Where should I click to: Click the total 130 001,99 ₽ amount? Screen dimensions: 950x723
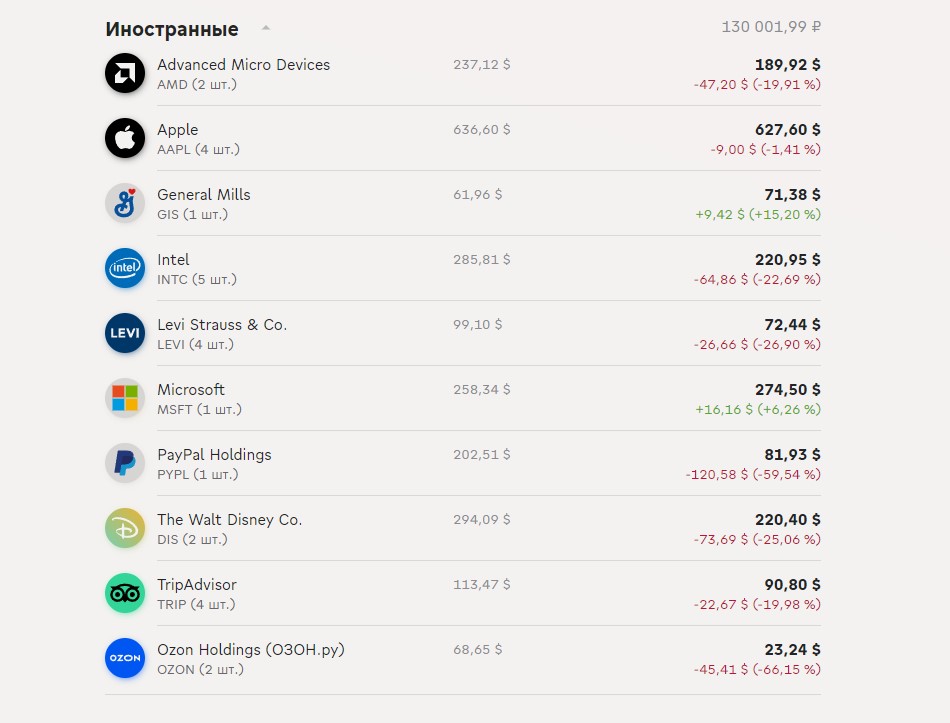tap(771, 27)
